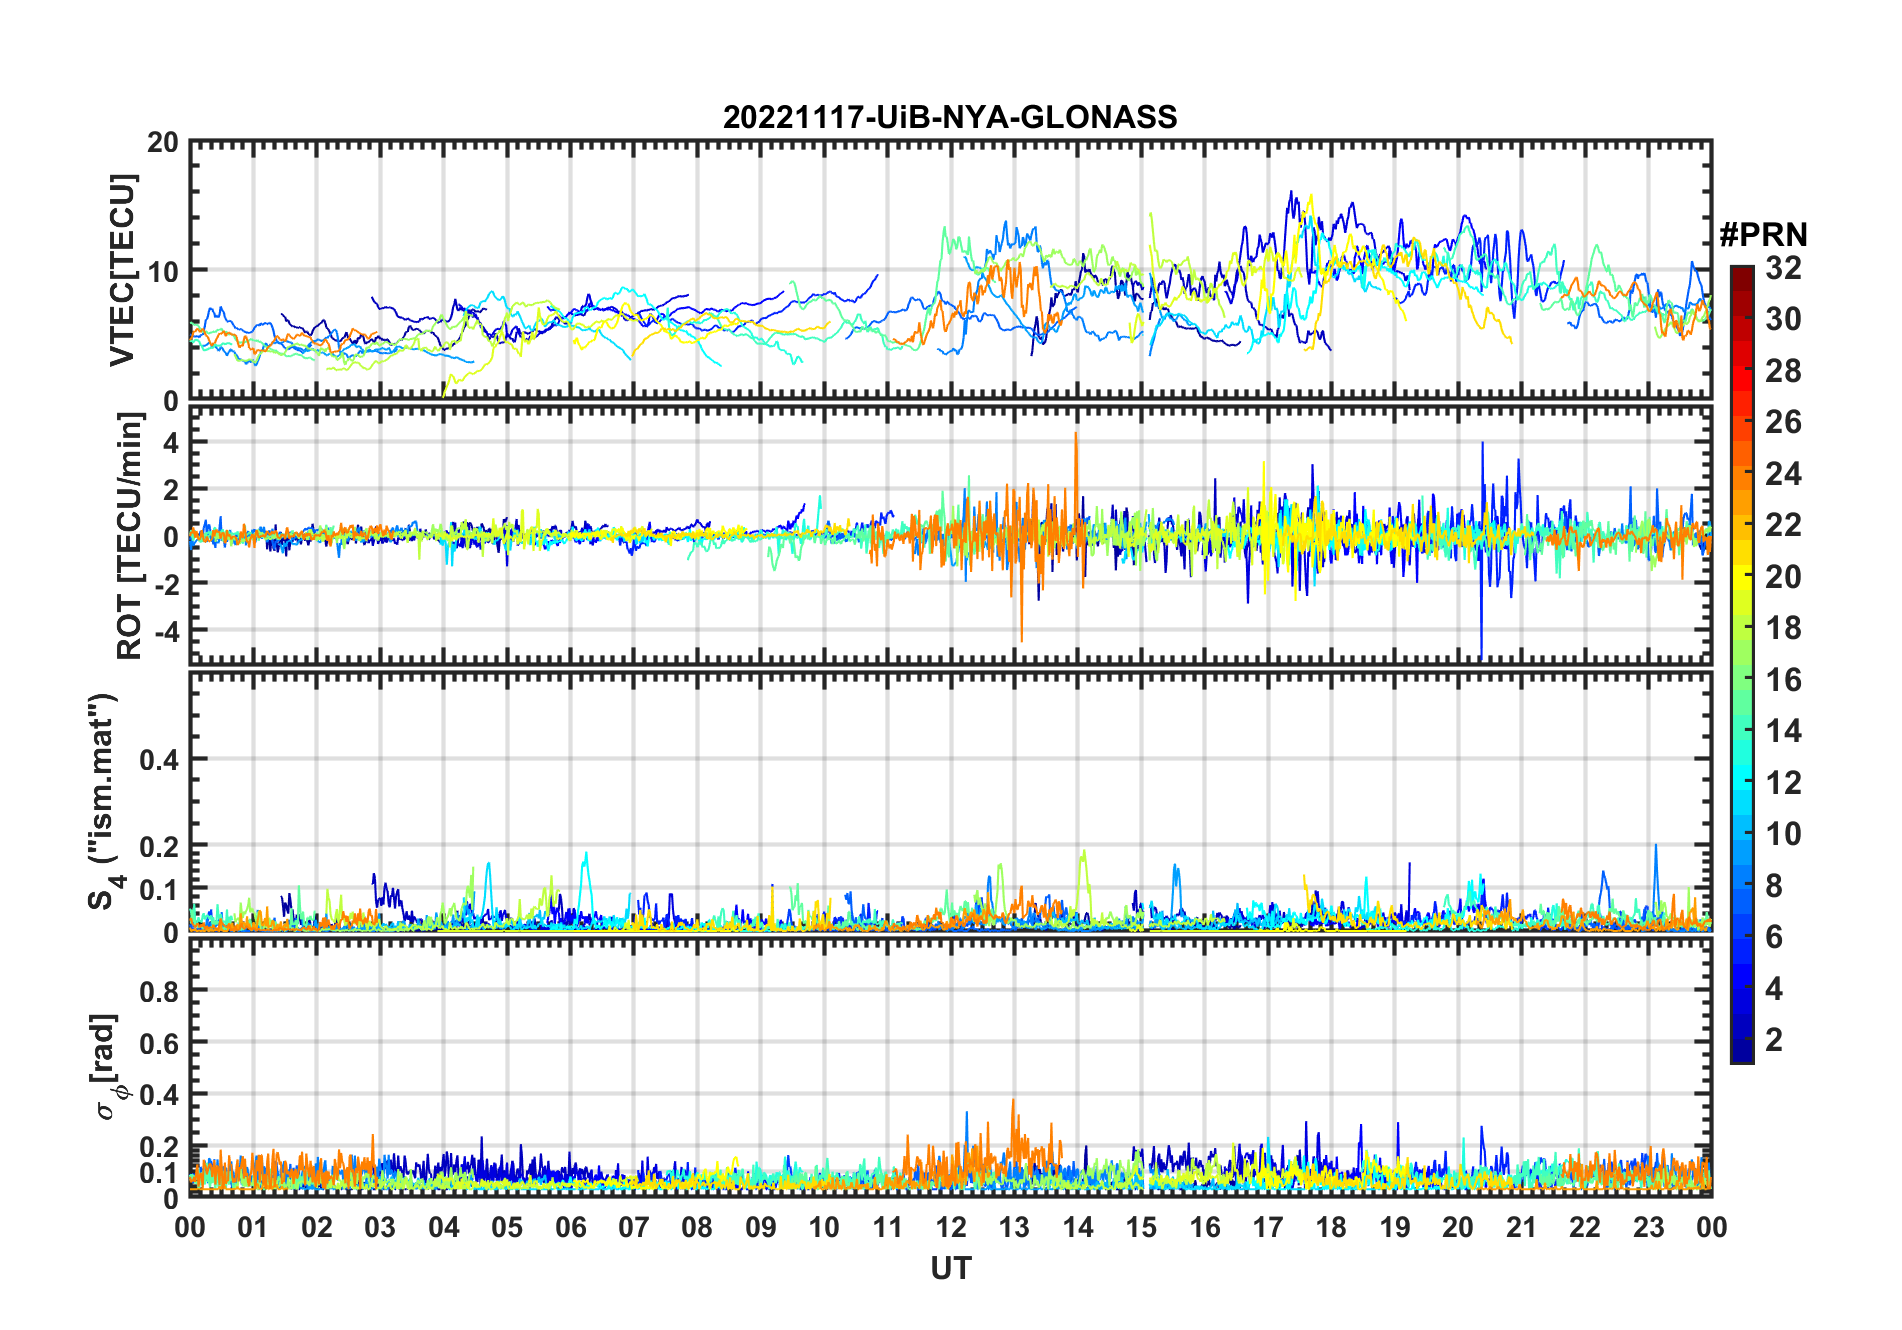The height and width of the screenshot is (1330, 1902).
Task: Click x-axis tick label 06
Action: (570, 1227)
